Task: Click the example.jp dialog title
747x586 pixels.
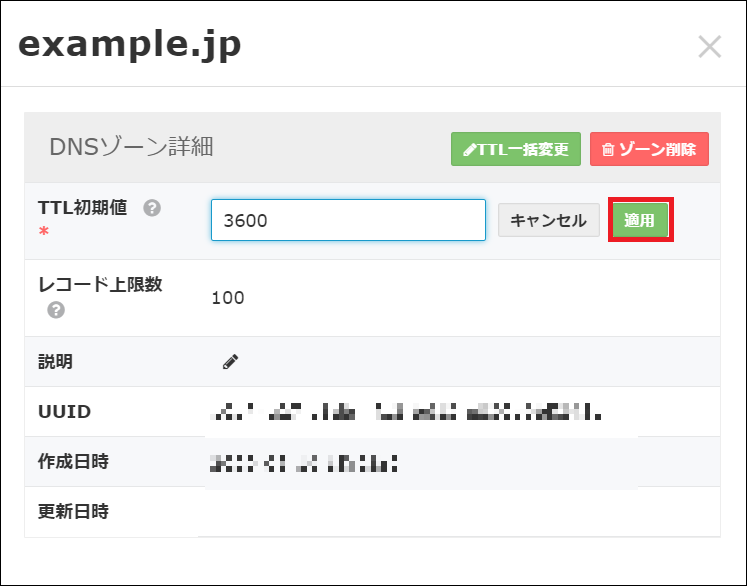Action: 130,46
